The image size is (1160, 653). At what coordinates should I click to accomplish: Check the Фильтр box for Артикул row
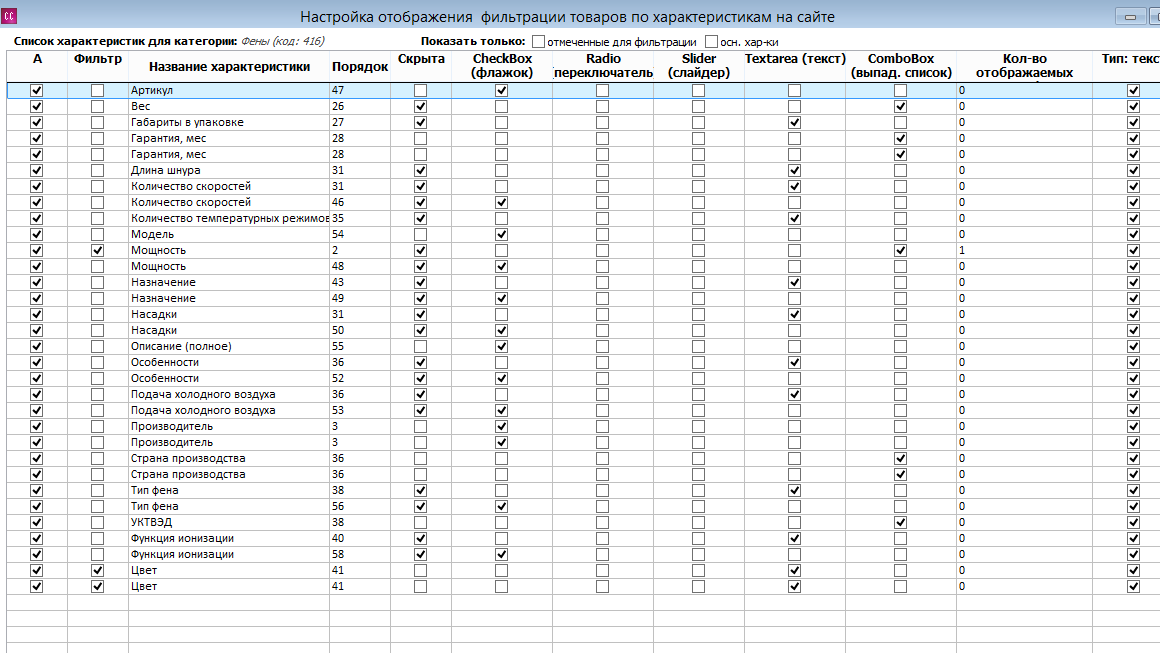tap(98, 90)
